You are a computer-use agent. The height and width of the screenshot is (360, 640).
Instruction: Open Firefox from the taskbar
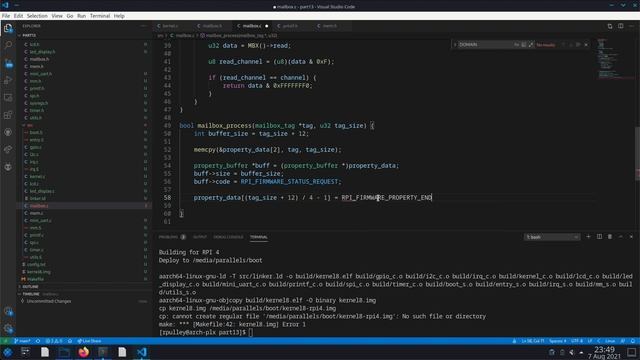[x=84, y=352]
